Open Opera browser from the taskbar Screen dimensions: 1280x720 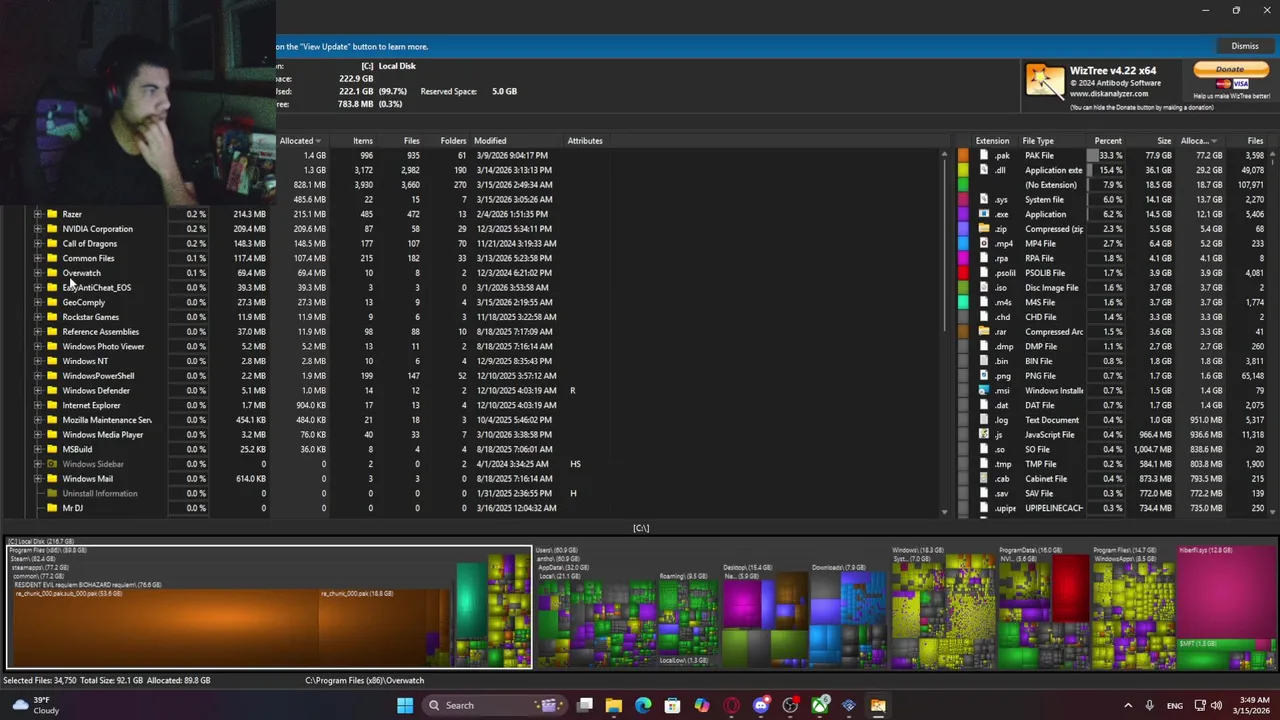731,705
